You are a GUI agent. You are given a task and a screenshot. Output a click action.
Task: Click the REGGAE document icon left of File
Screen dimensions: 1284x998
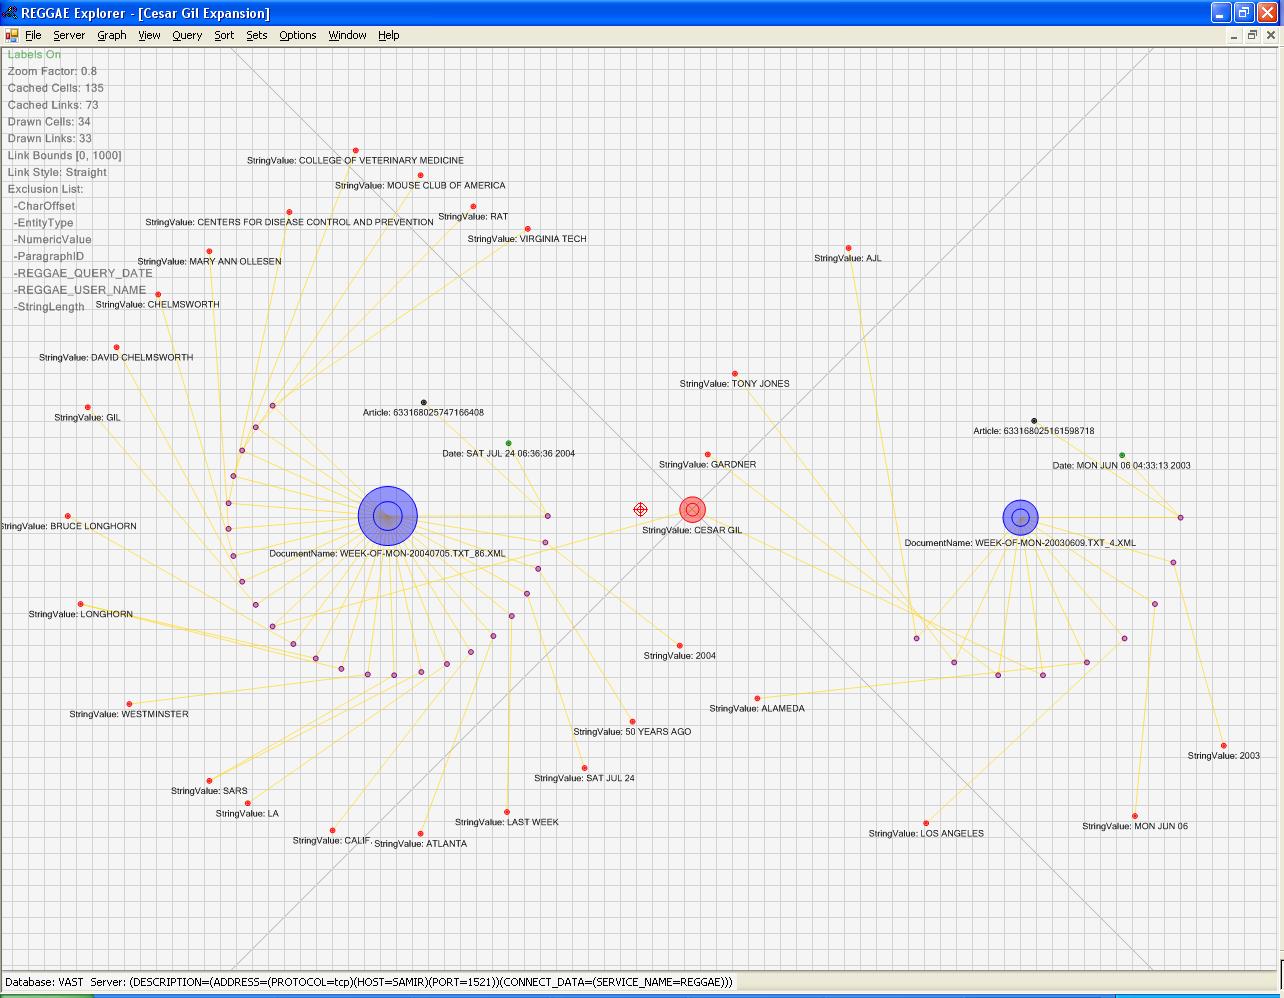[x=11, y=35]
